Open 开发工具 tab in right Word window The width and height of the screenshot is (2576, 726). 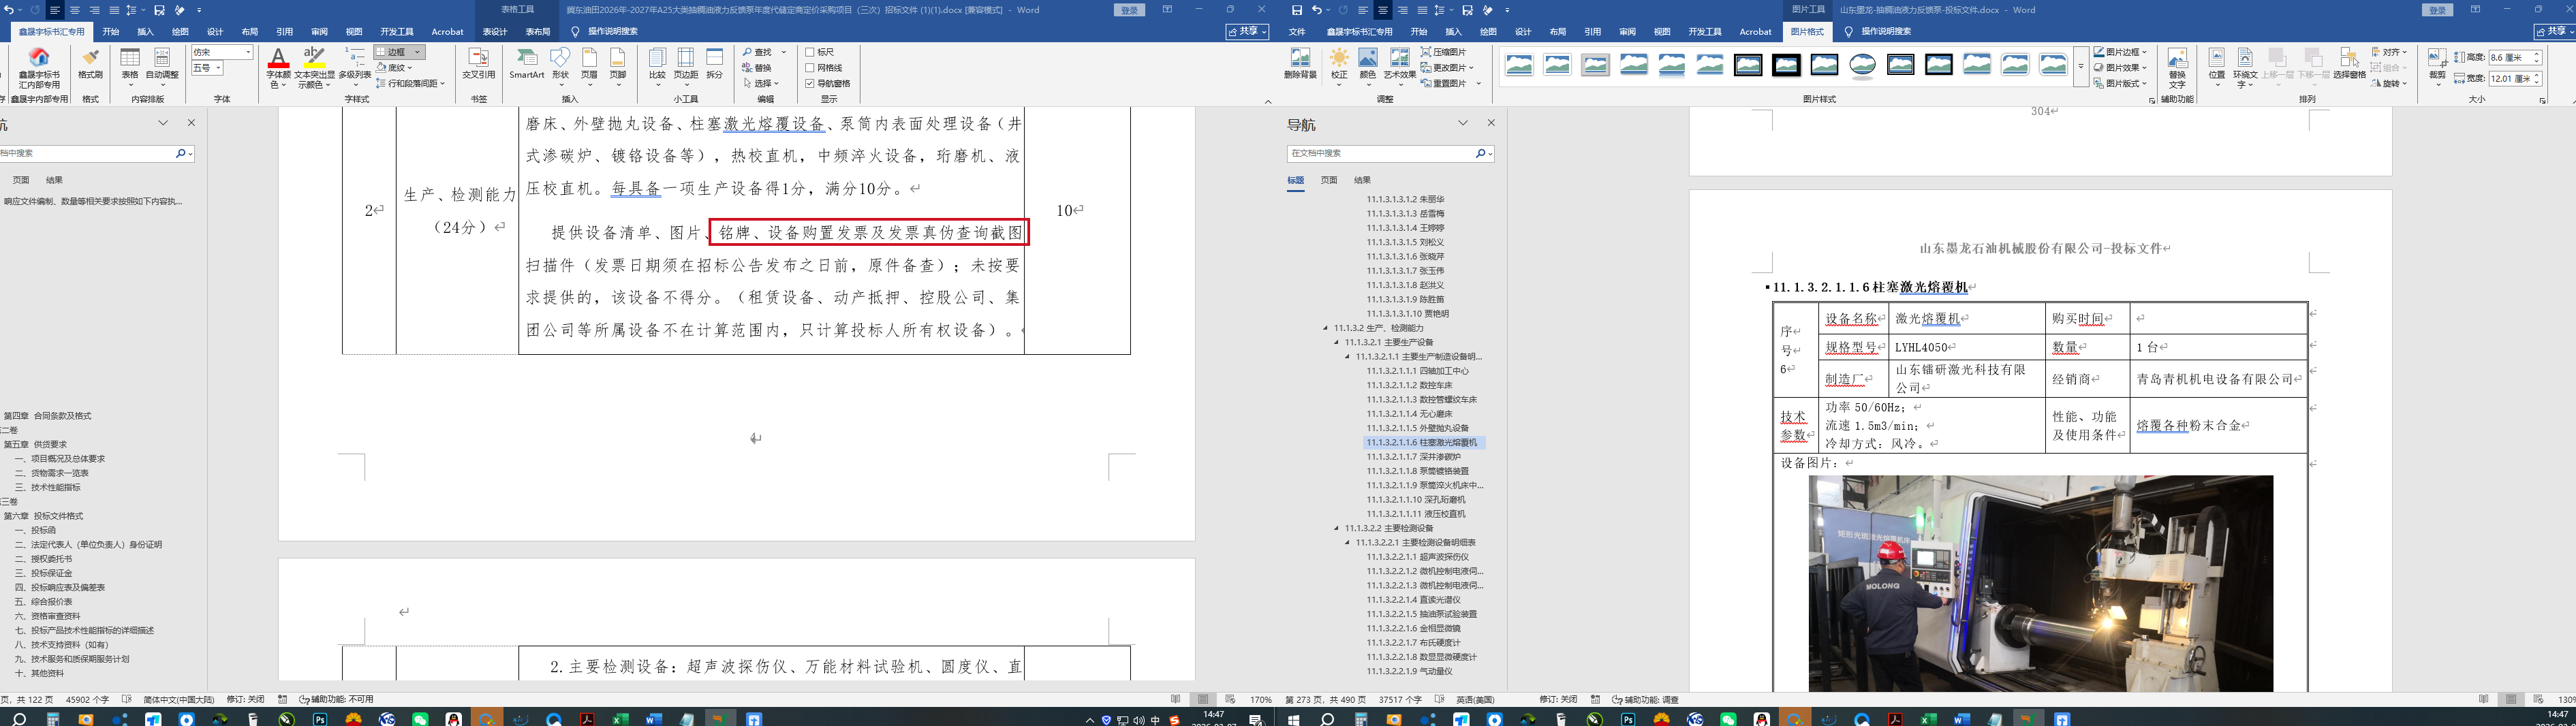pyautogui.click(x=1704, y=32)
